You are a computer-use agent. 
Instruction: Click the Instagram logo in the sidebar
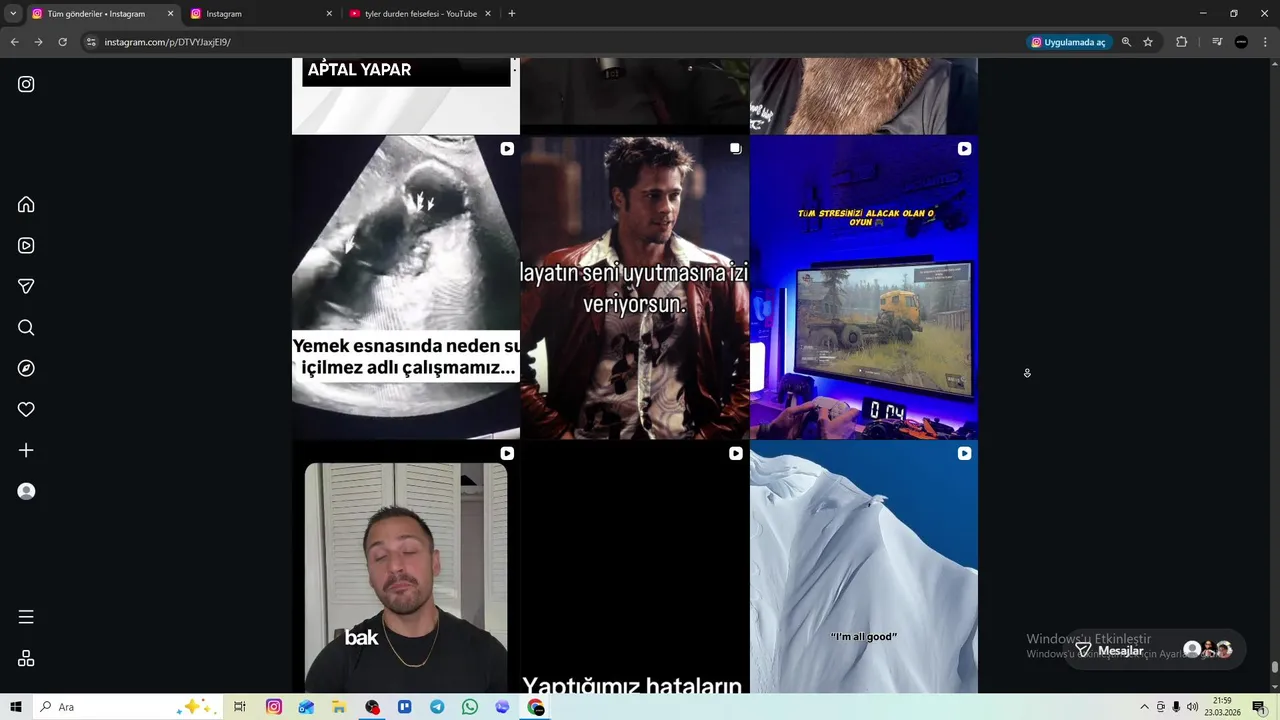pos(26,84)
